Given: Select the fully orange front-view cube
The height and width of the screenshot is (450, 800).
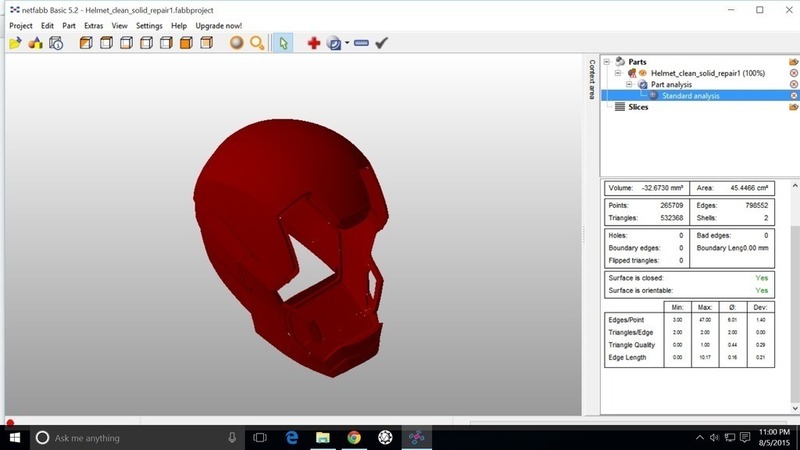Looking at the screenshot, I should [x=186, y=43].
